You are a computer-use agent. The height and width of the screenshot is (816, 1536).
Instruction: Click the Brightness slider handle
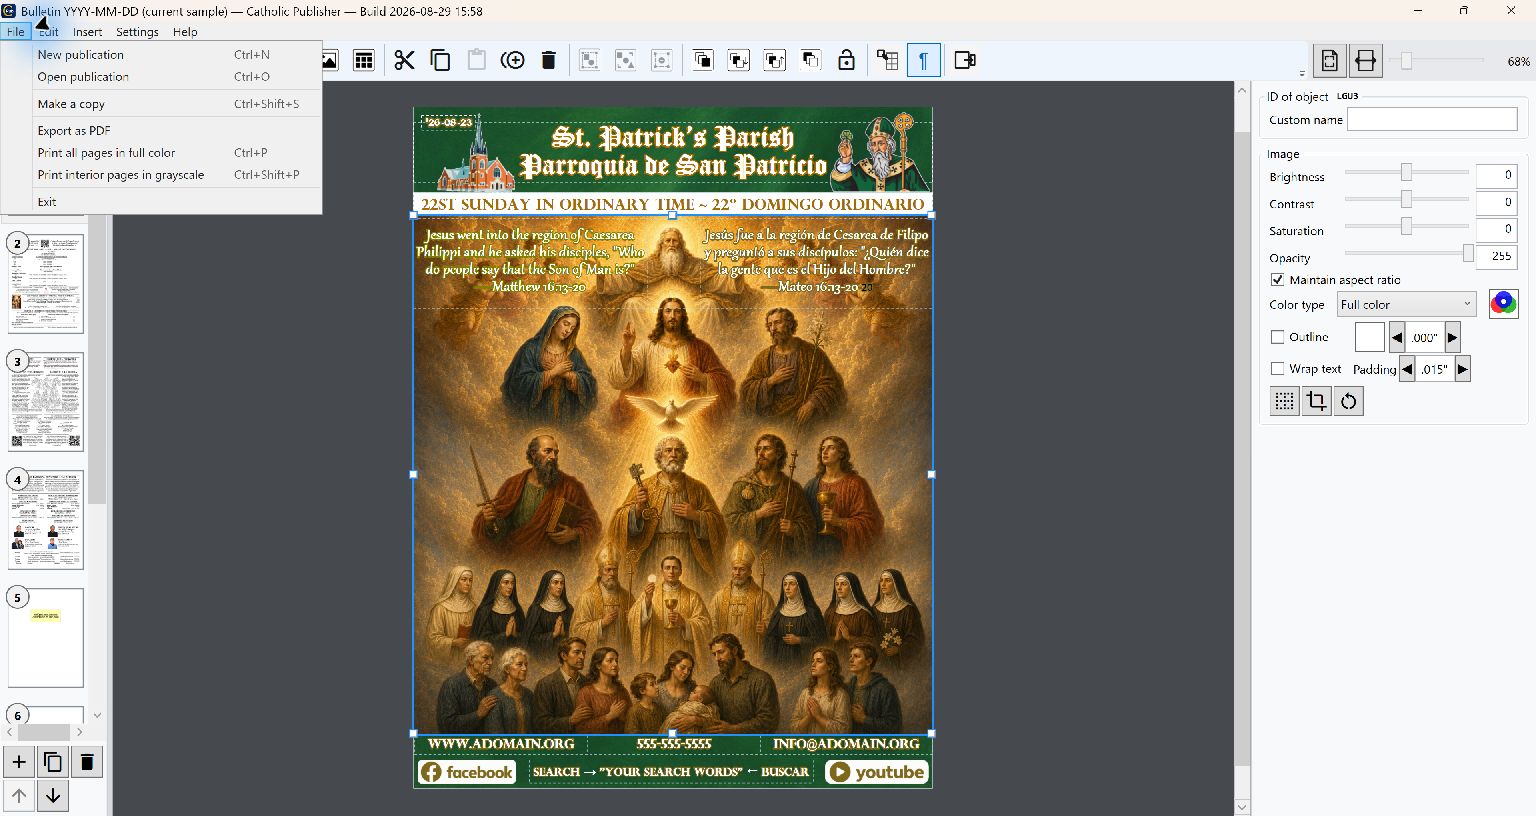click(x=1406, y=172)
